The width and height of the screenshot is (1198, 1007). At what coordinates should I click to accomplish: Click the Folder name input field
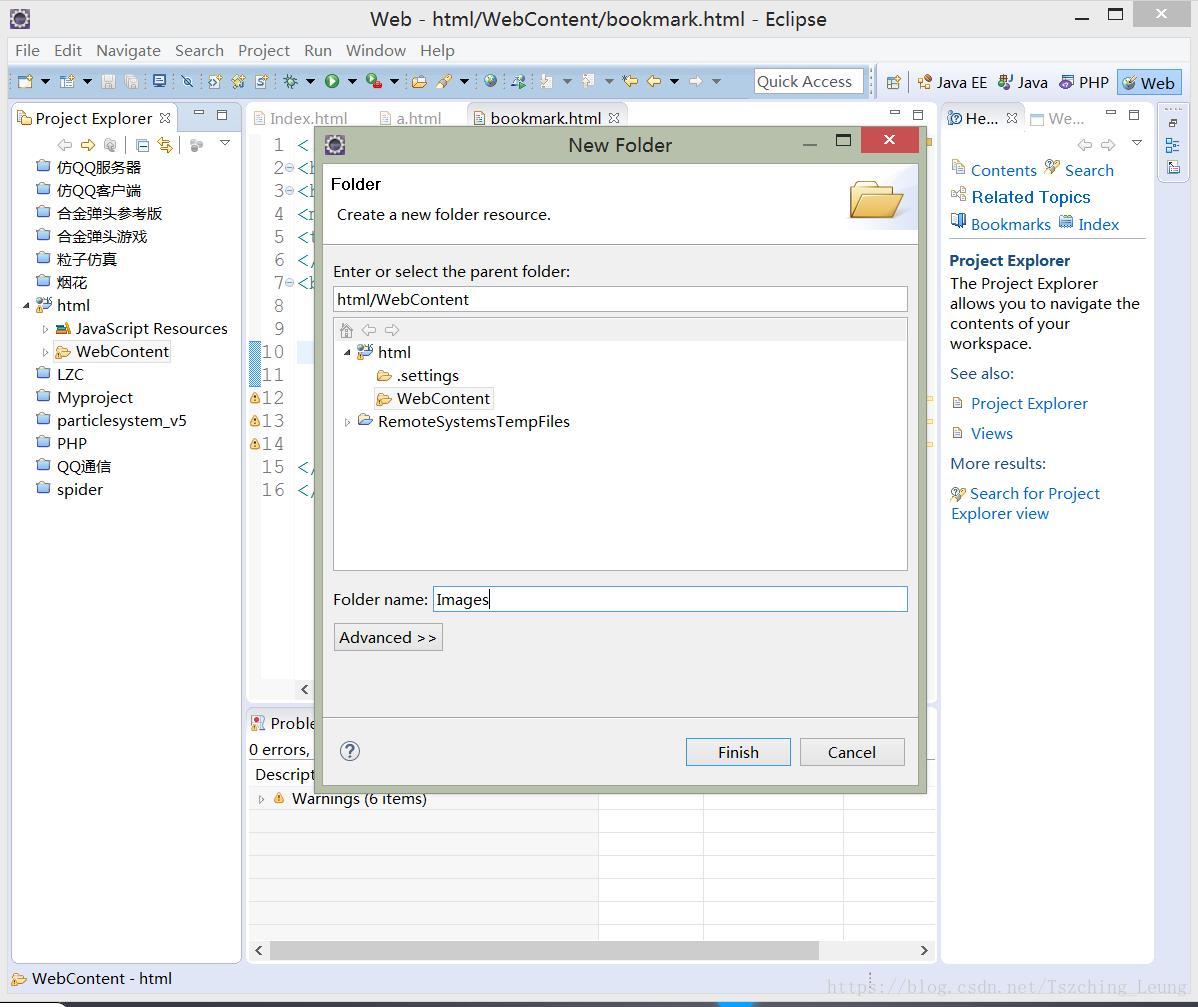tap(670, 599)
